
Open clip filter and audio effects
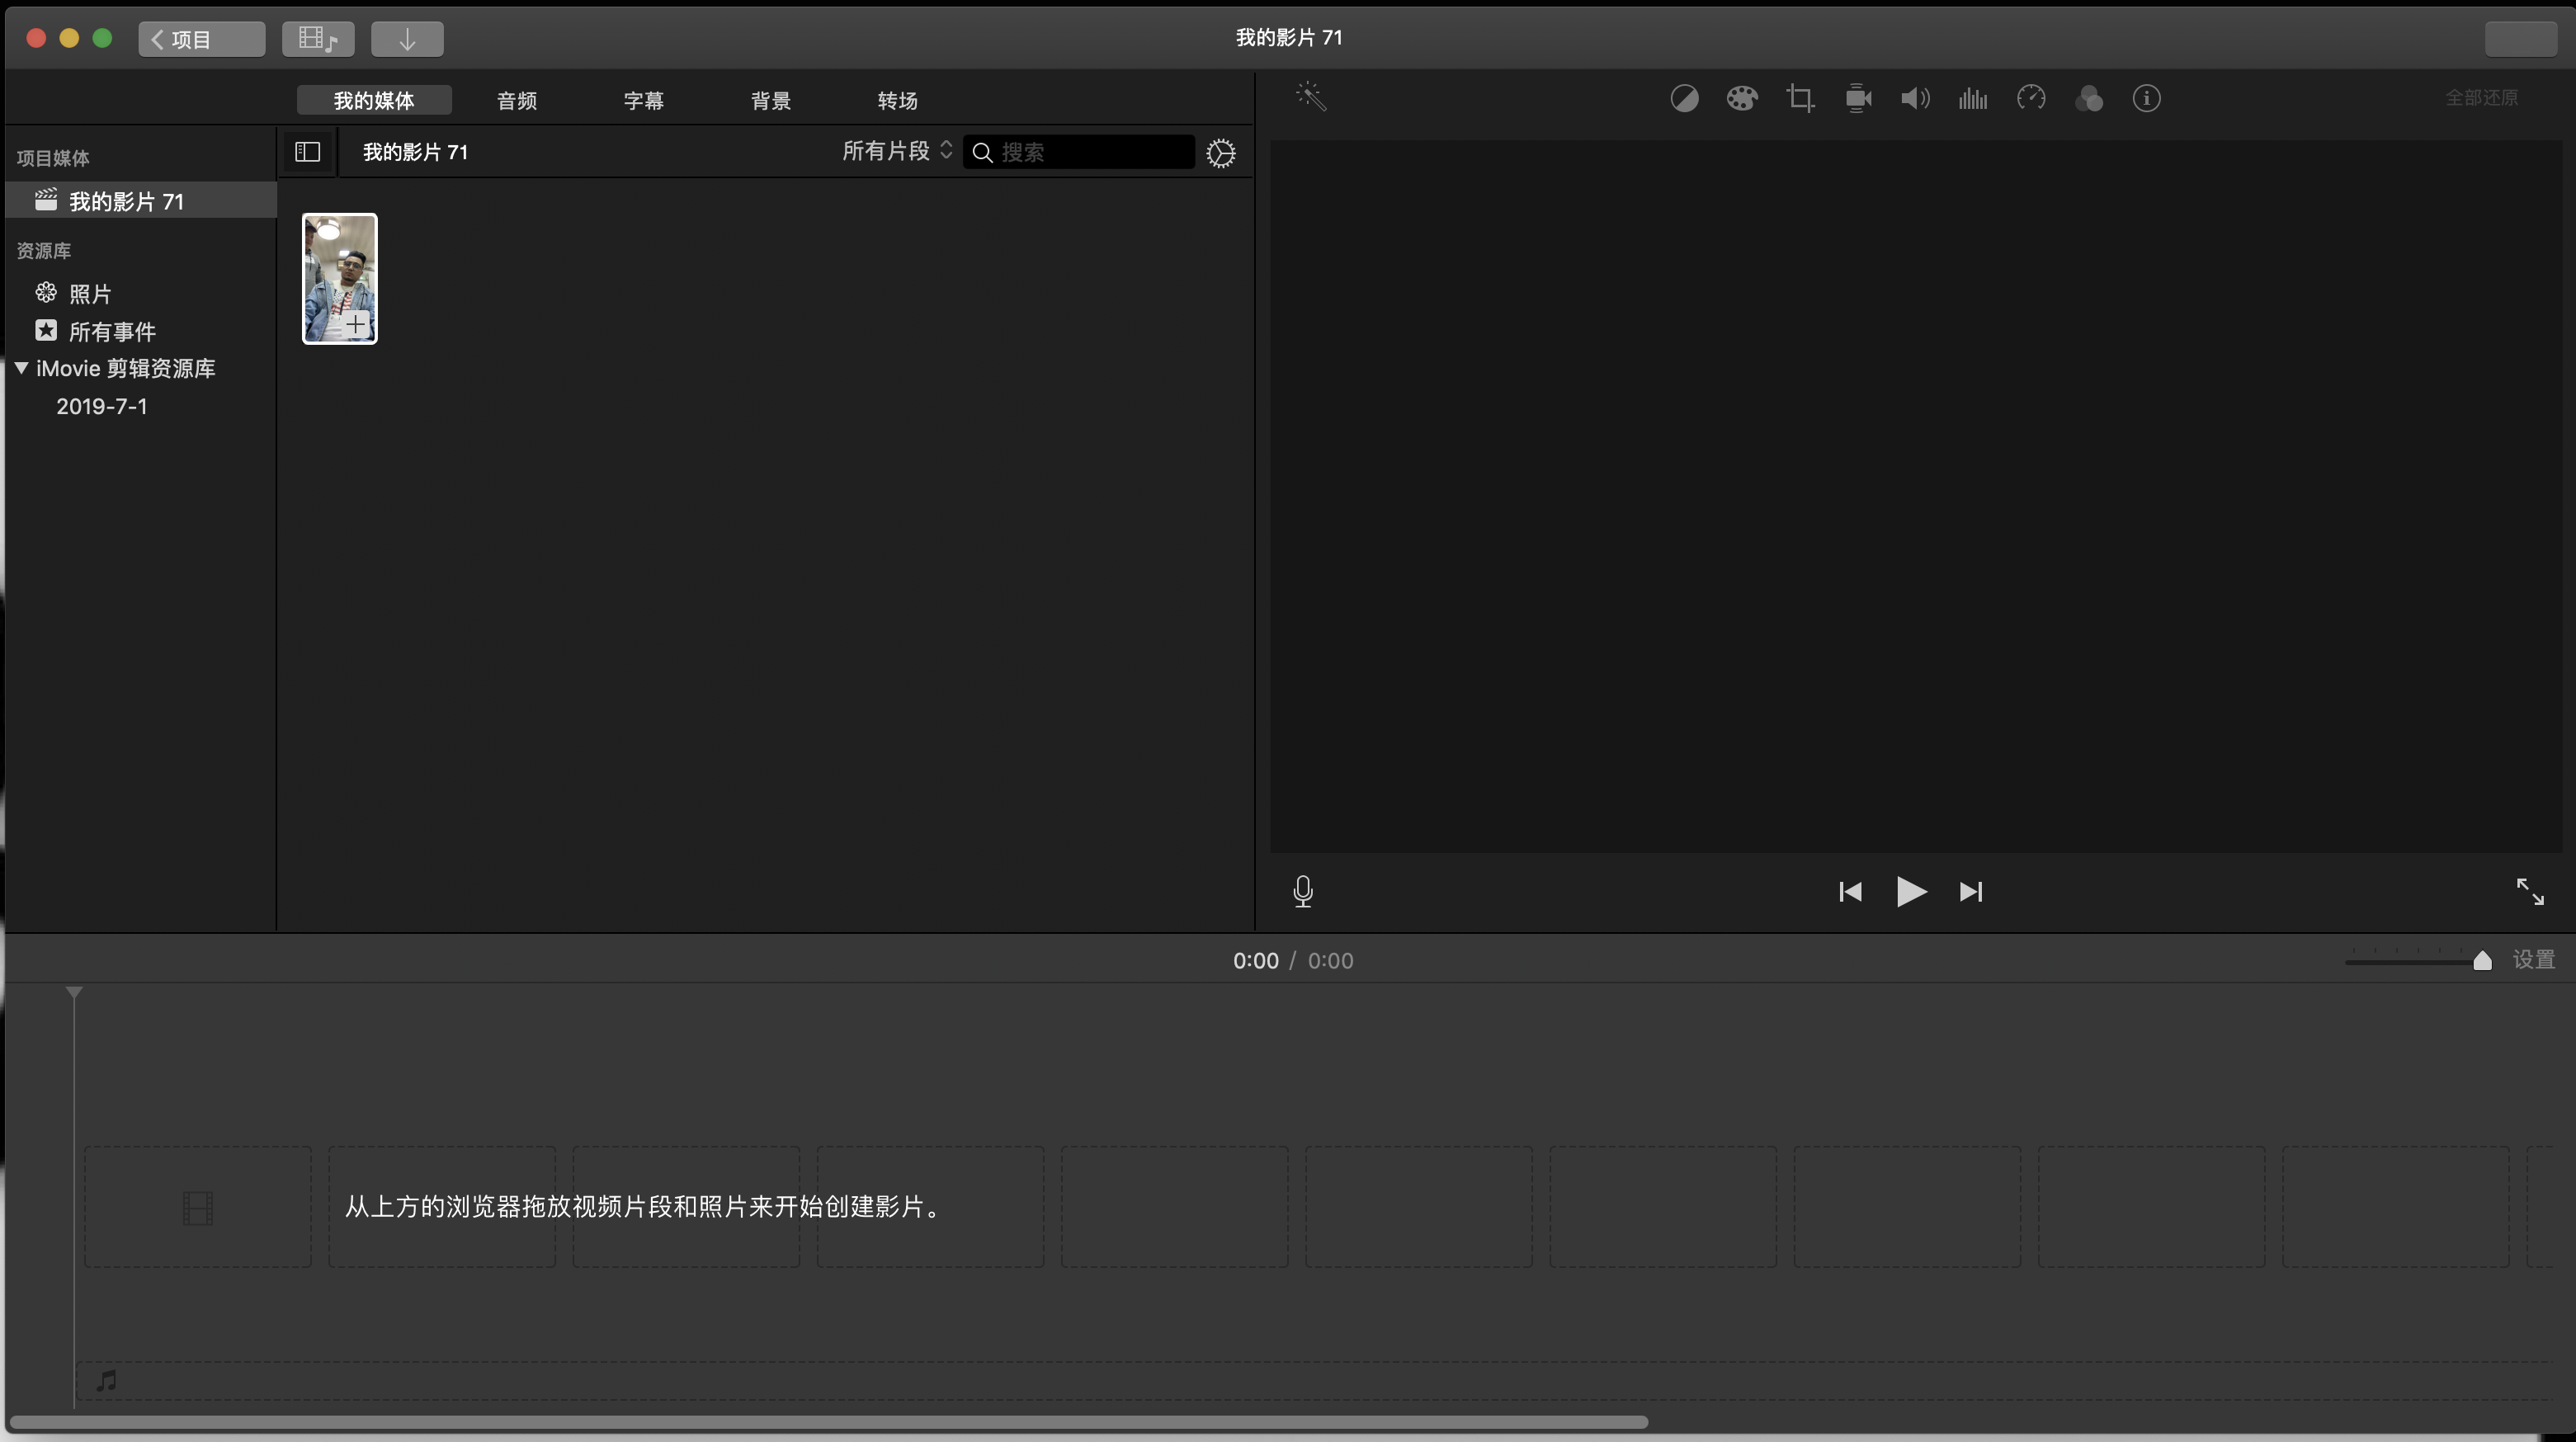click(x=2088, y=98)
